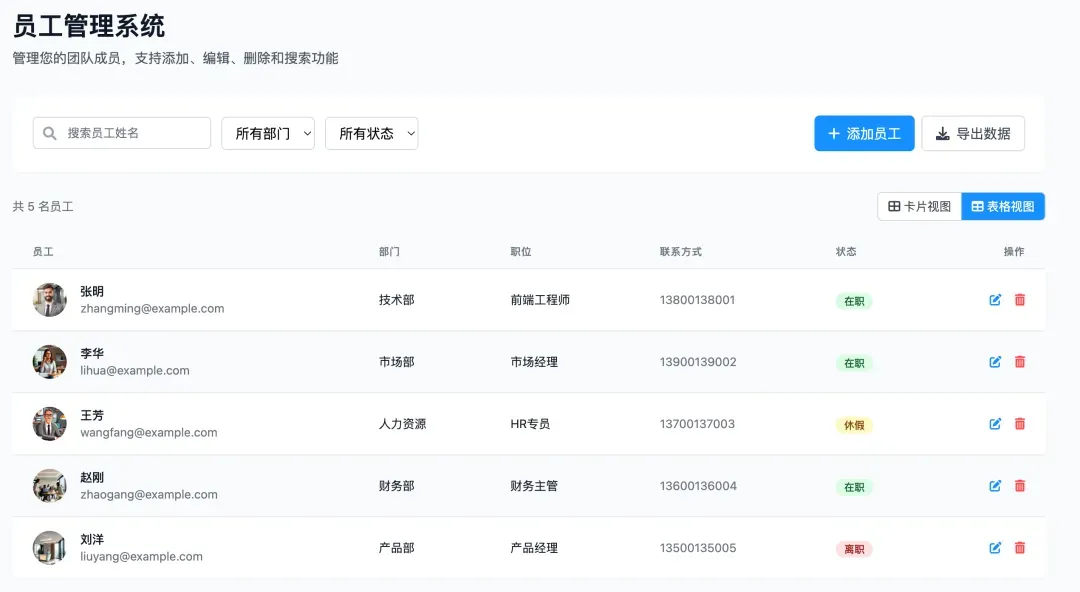The image size is (1080, 592).
Task: Delete employee 李华 with trash icon
Action: pyautogui.click(x=1020, y=362)
